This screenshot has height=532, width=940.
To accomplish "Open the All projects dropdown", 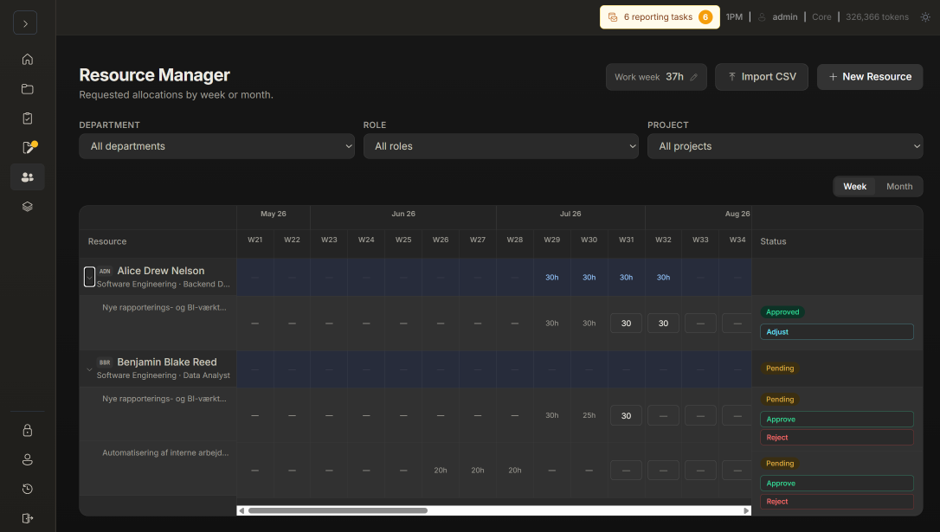I will point(785,146).
